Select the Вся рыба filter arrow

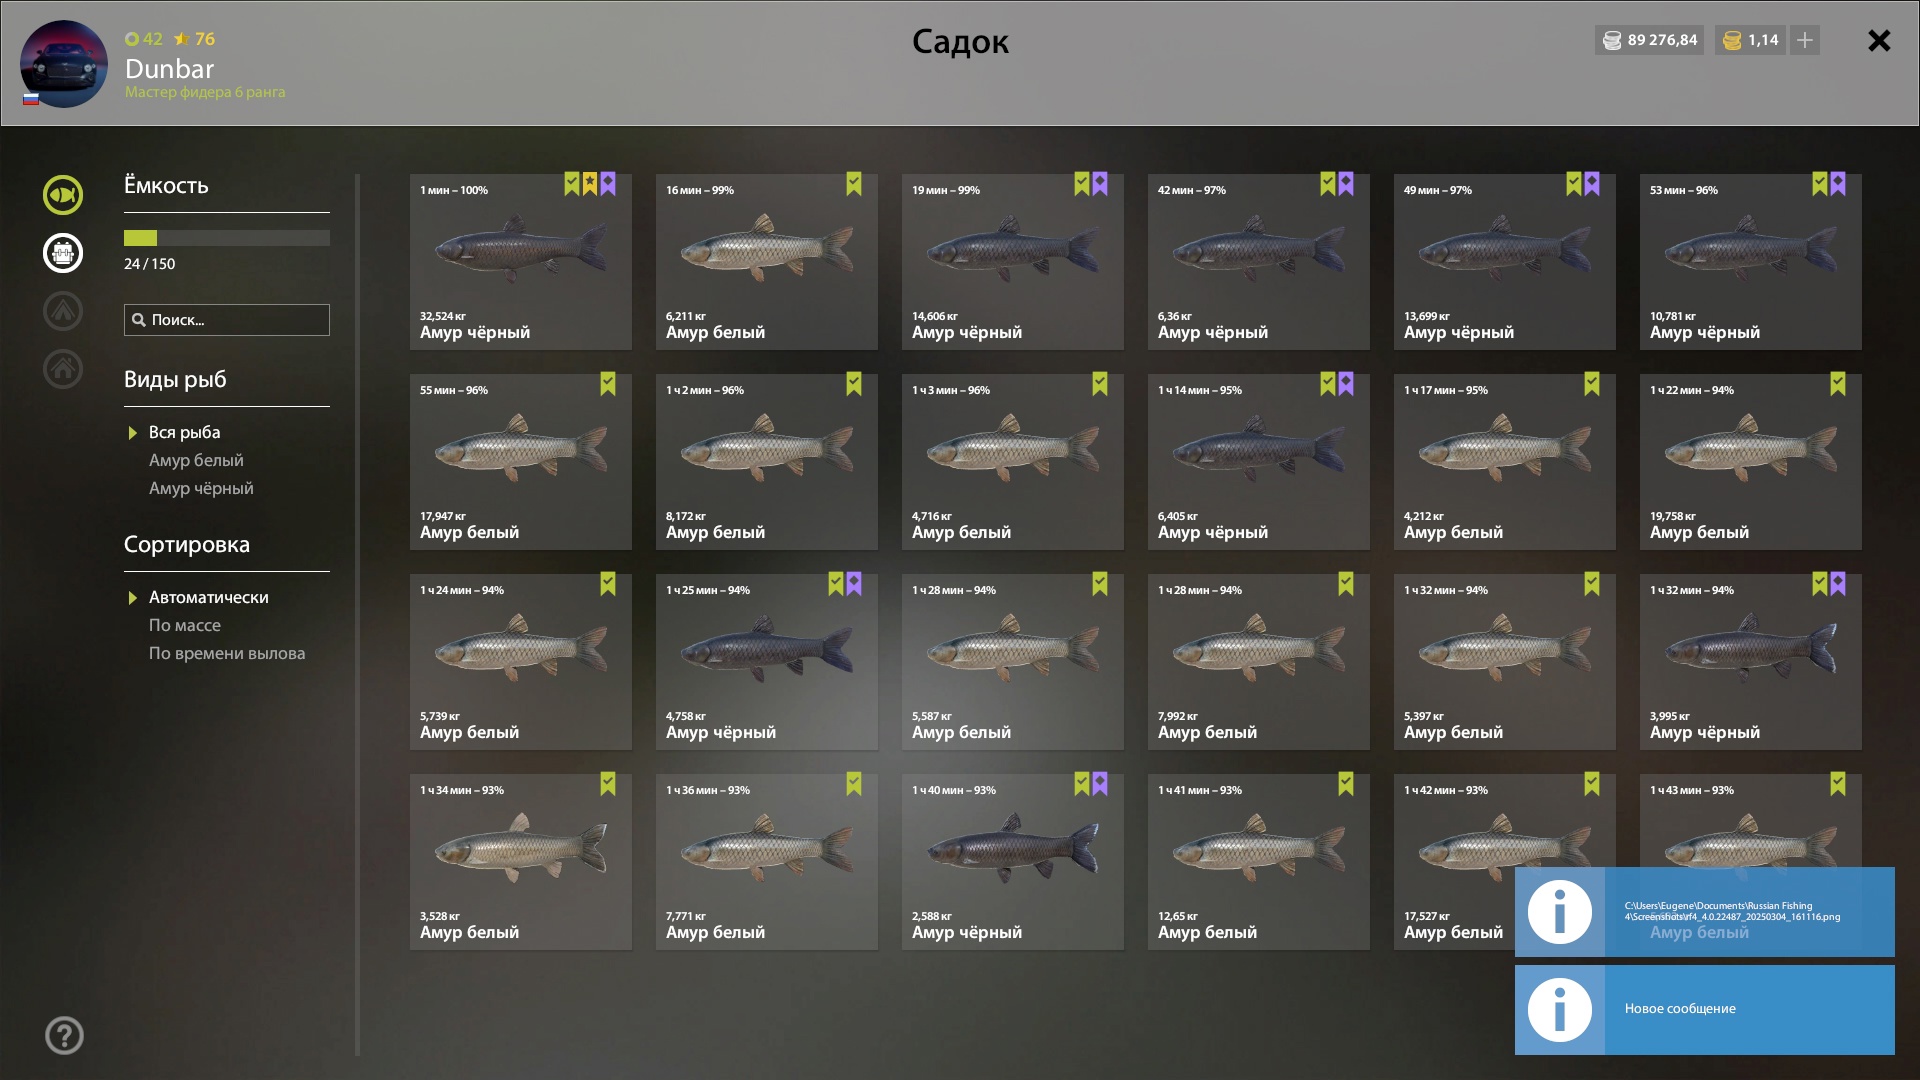pyautogui.click(x=132, y=433)
